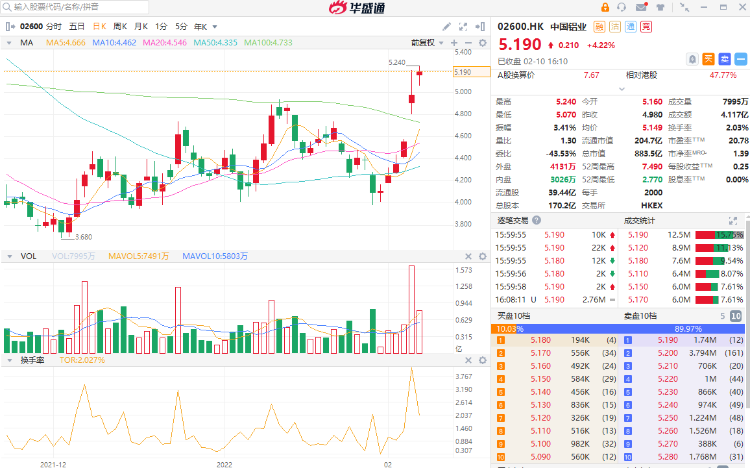Collapse the VOL indicator triangle
This screenshot has width=750, height=468.
(9, 256)
